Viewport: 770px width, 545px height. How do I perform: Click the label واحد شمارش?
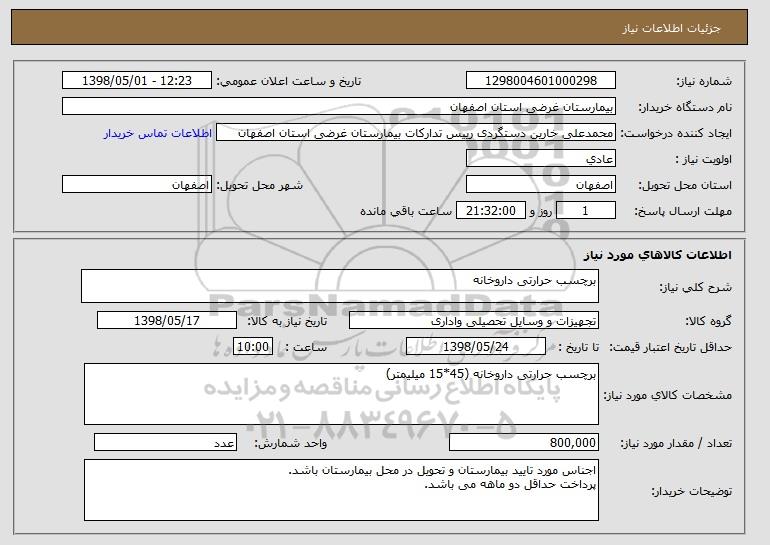coord(290,443)
